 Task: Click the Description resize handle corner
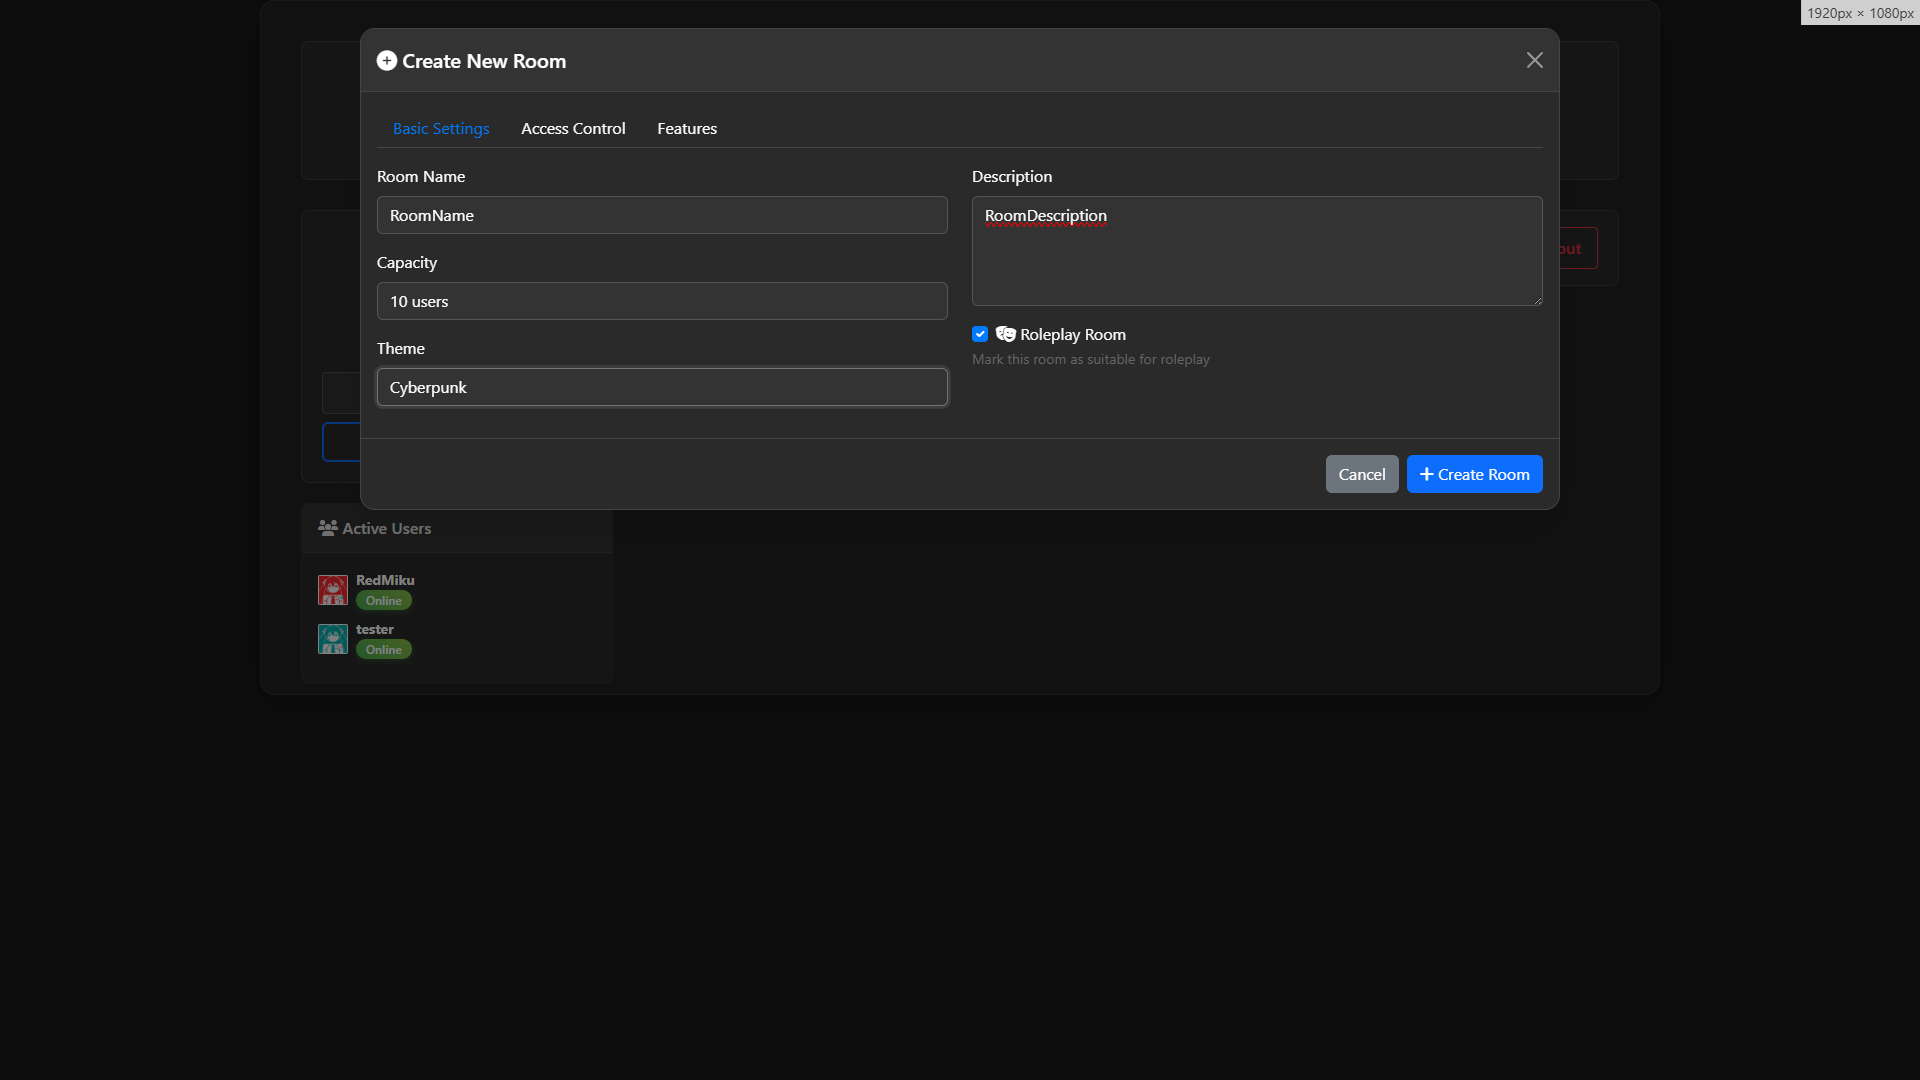pyautogui.click(x=1538, y=301)
